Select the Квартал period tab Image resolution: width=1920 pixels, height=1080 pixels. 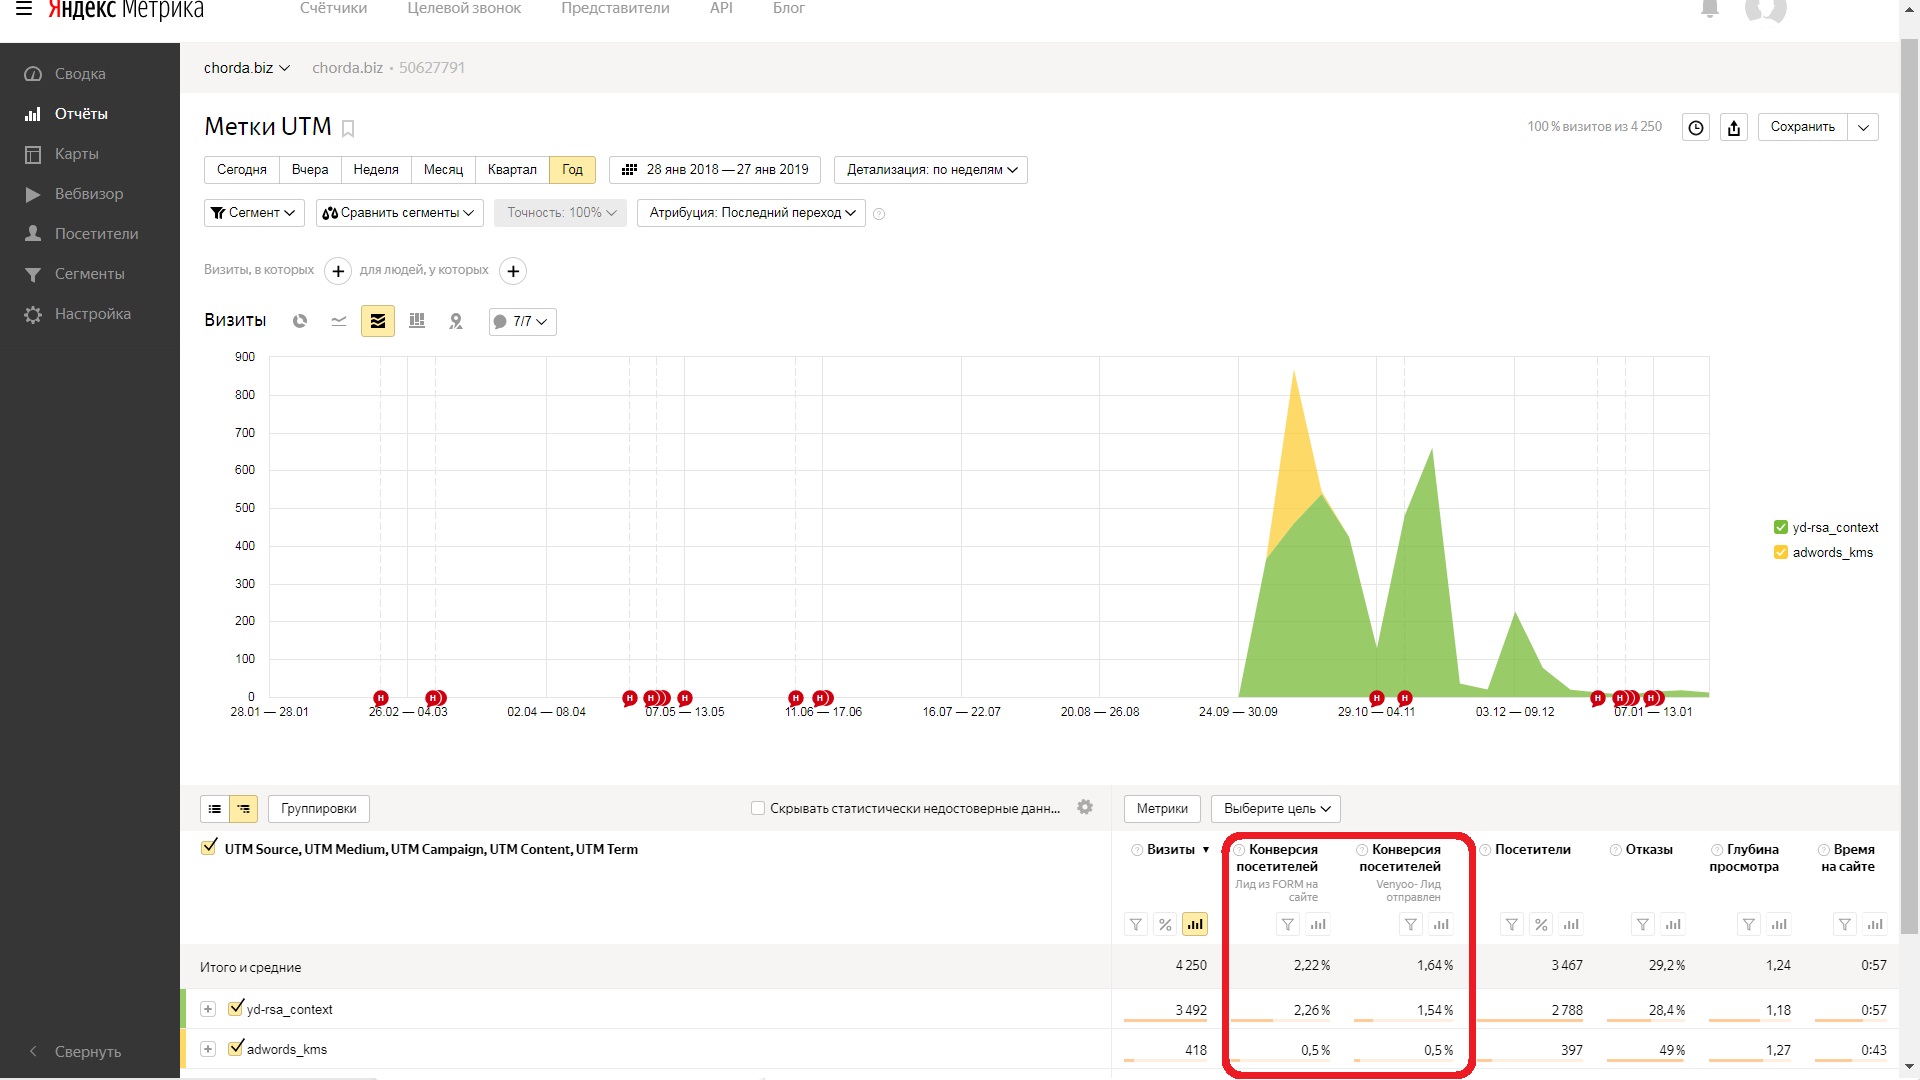pyautogui.click(x=512, y=170)
